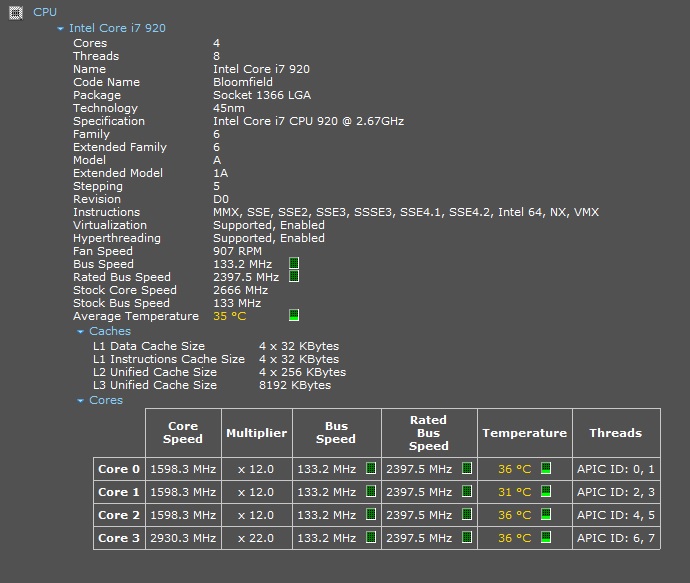
Task: Click Core 2 Bus Speed graph icon
Action: (371, 514)
